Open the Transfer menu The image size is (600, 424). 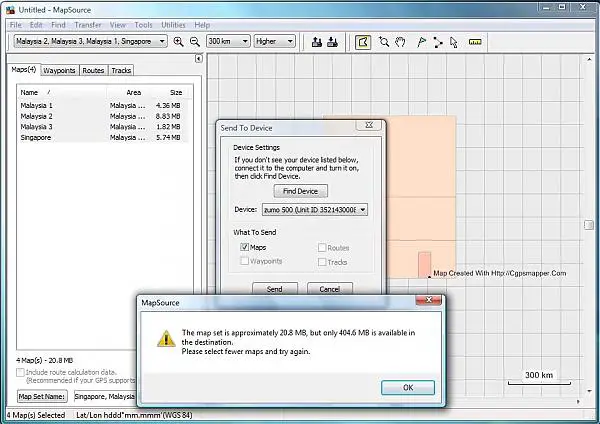pyautogui.click(x=88, y=25)
